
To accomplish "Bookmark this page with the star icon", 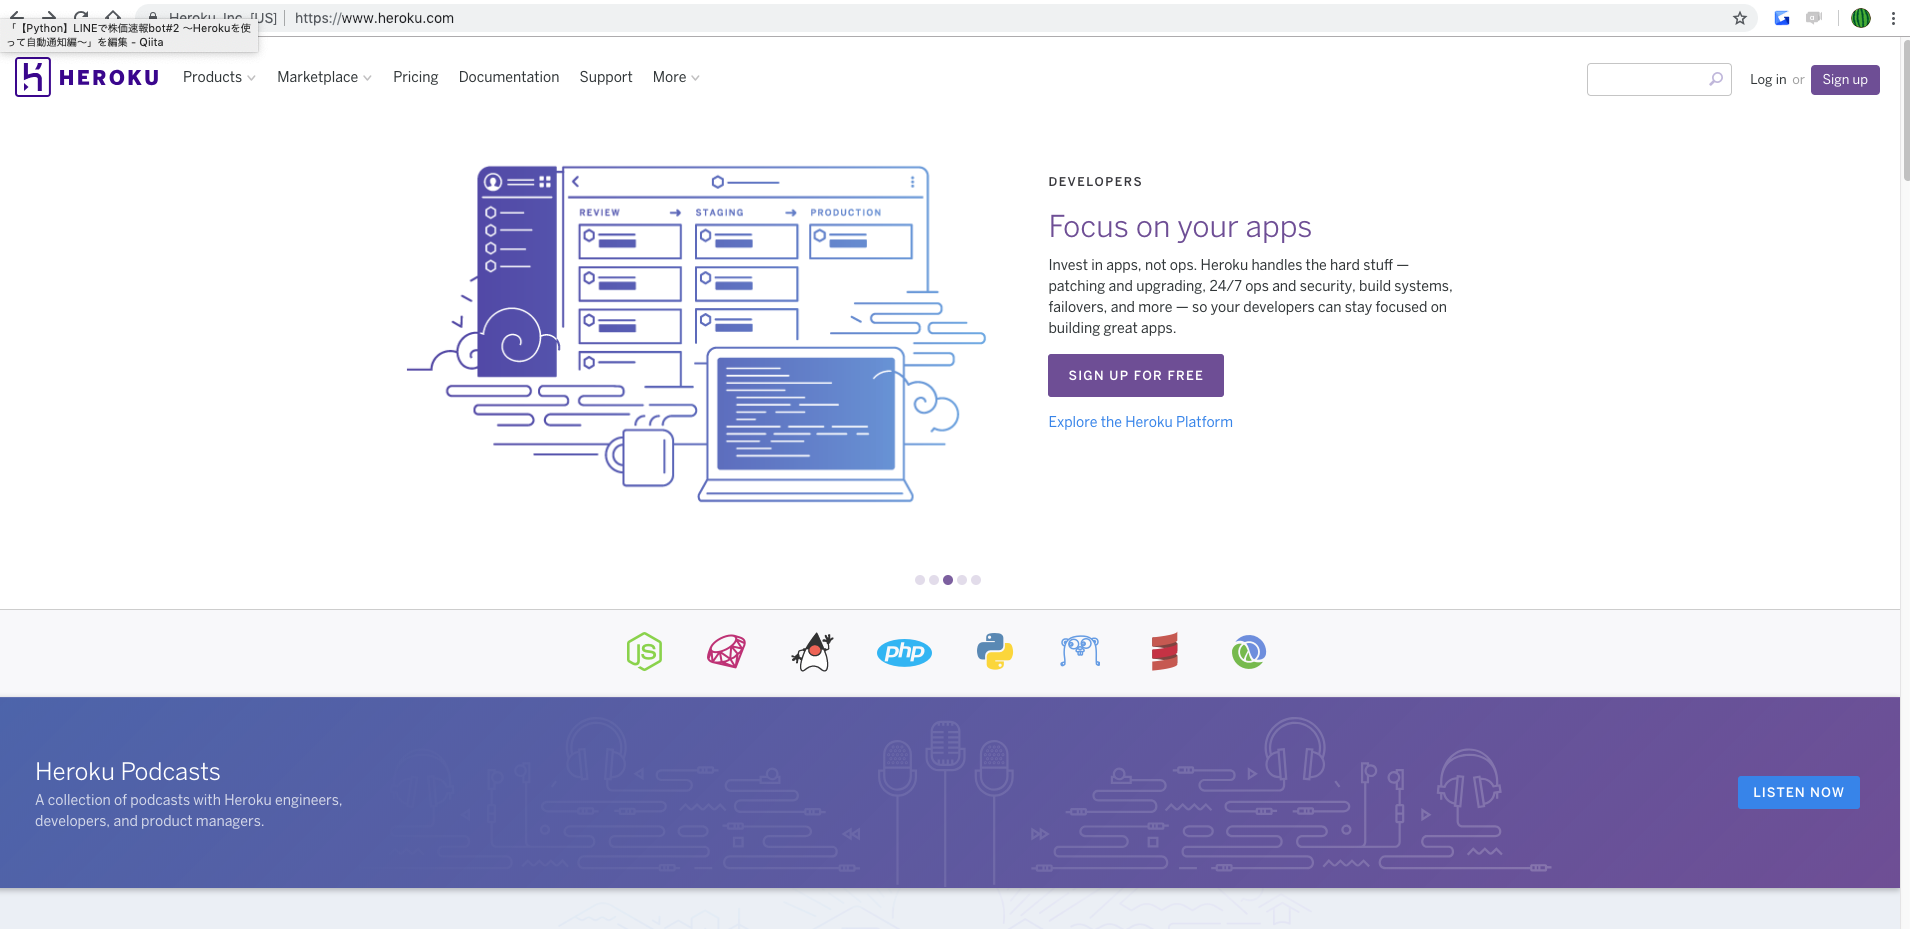I will click(1740, 18).
